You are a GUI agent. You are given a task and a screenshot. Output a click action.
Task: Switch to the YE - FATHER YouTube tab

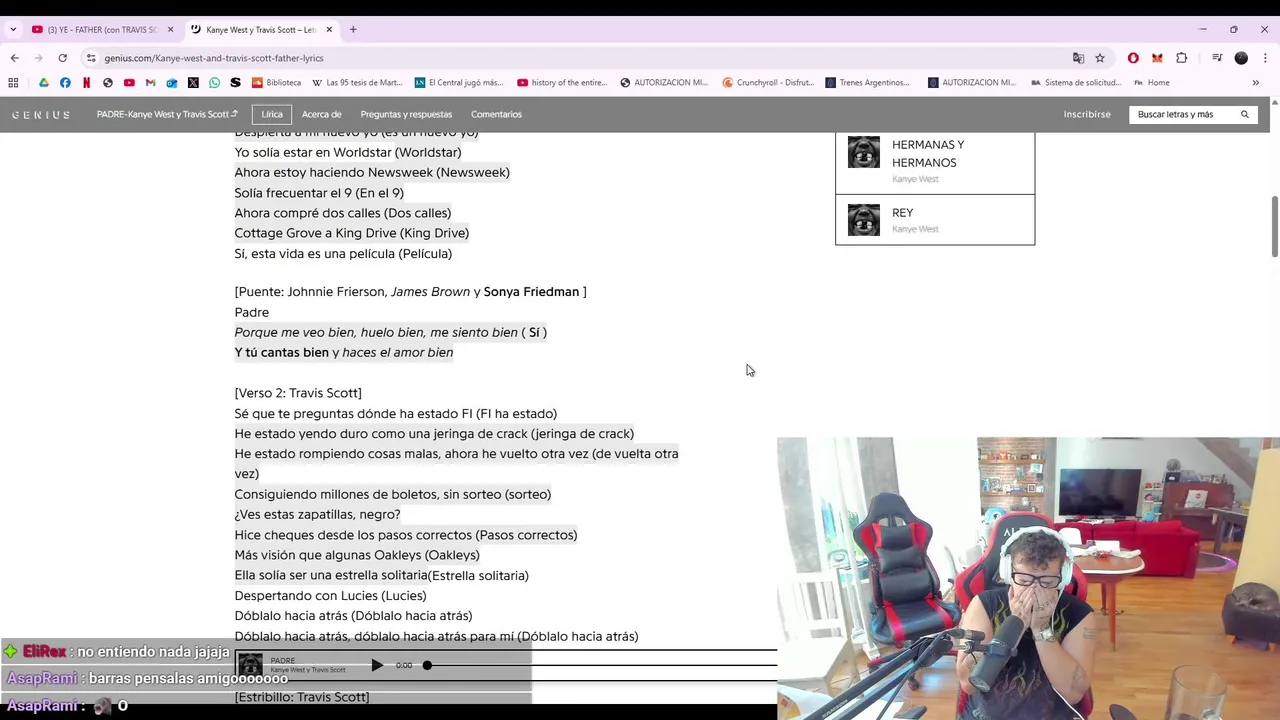click(x=103, y=29)
